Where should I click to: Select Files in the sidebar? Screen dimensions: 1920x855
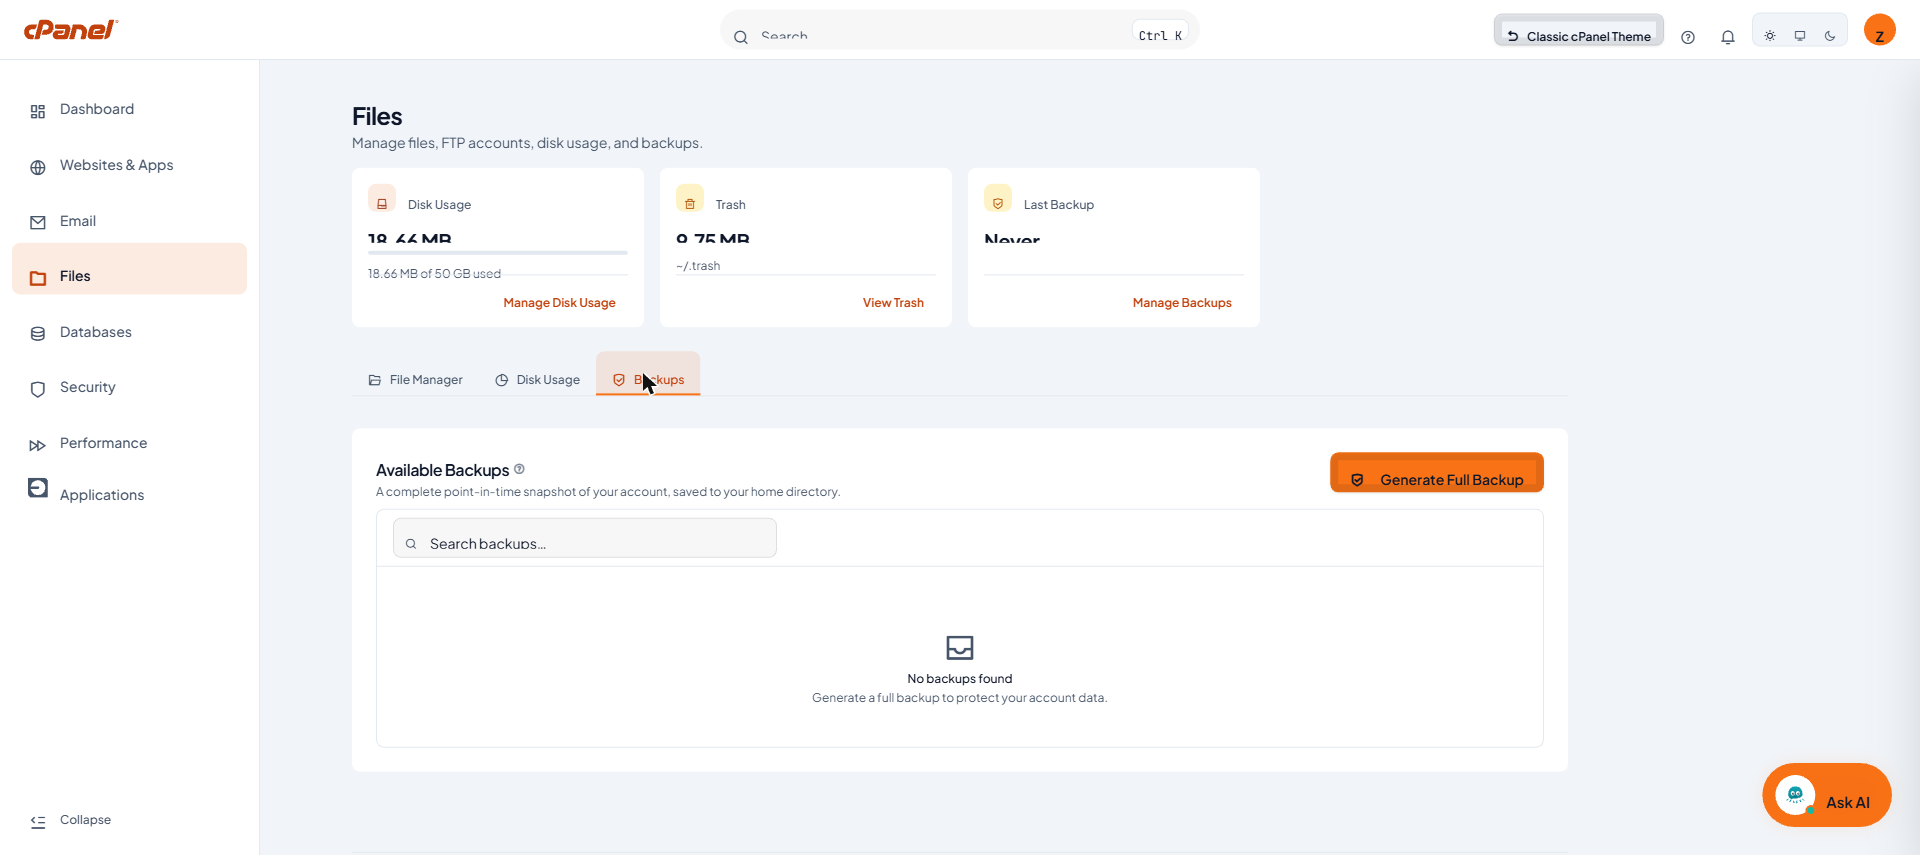click(x=129, y=269)
